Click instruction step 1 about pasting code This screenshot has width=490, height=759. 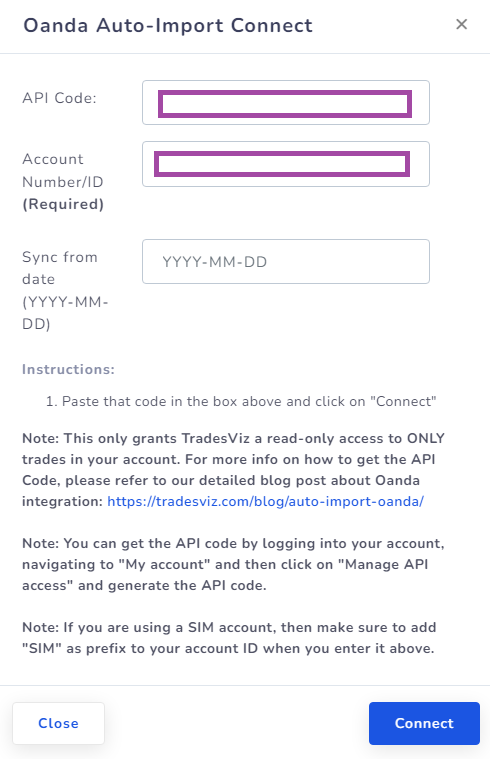pyautogui.click(x=241, y=401)
